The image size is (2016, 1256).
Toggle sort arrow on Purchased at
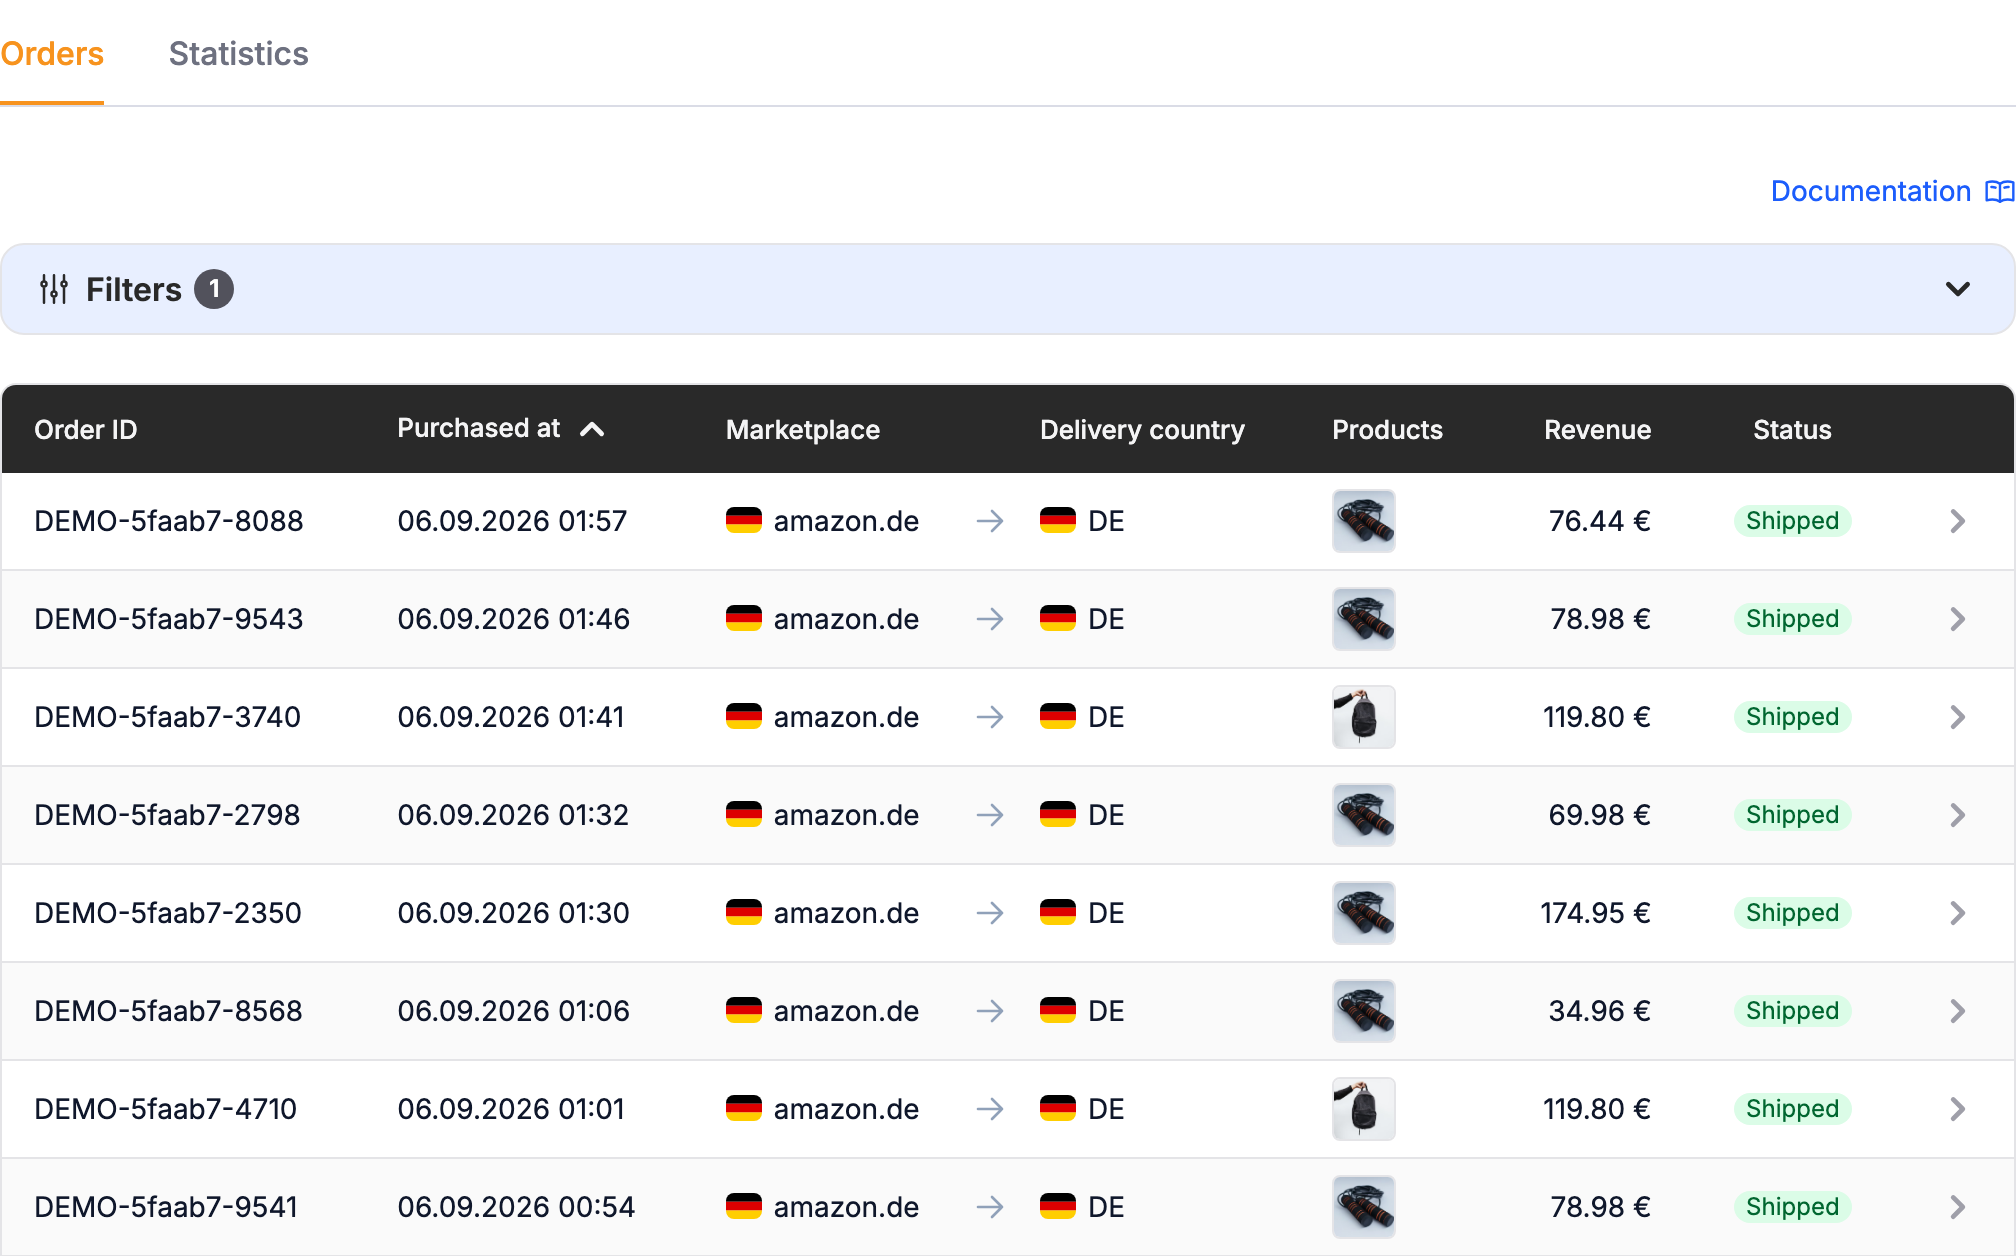pos(592,429)
